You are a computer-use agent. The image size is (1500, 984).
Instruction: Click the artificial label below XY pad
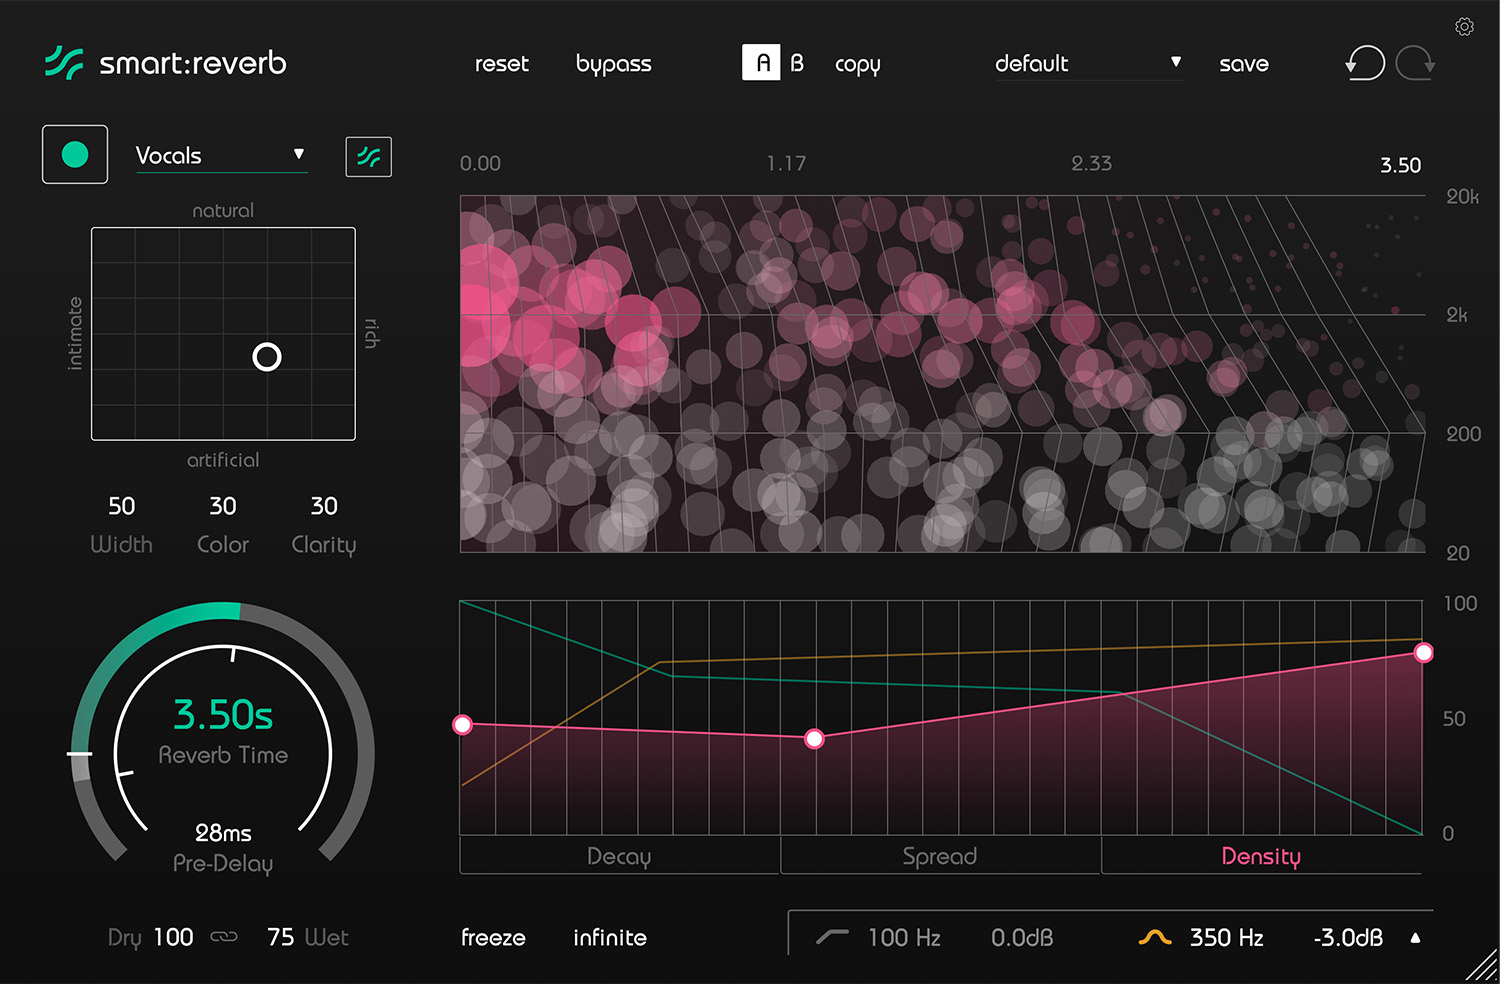click(x=223, y=460)
